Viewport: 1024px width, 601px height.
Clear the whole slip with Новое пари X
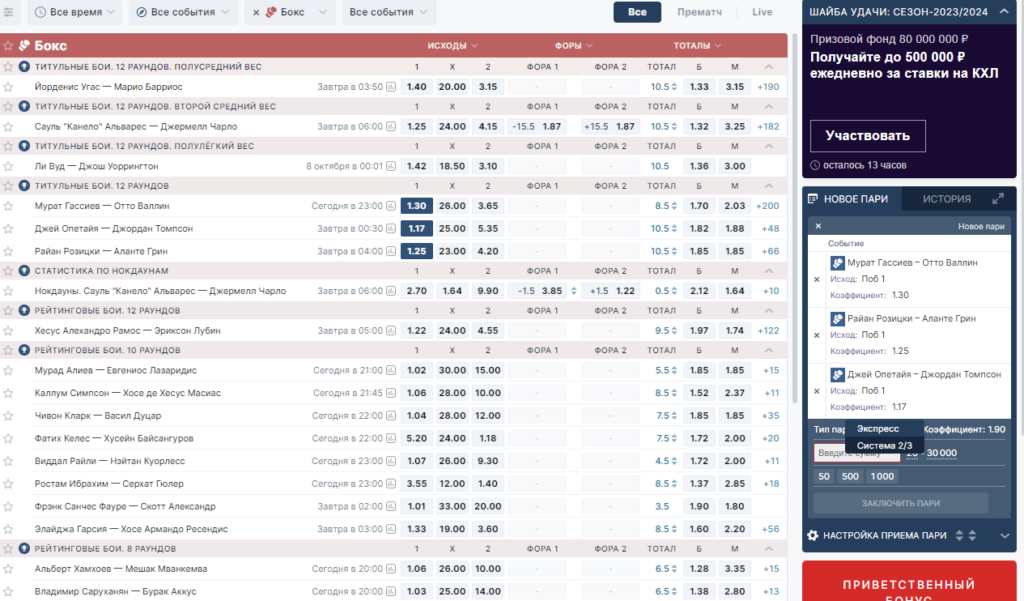(x=818, y=226)
